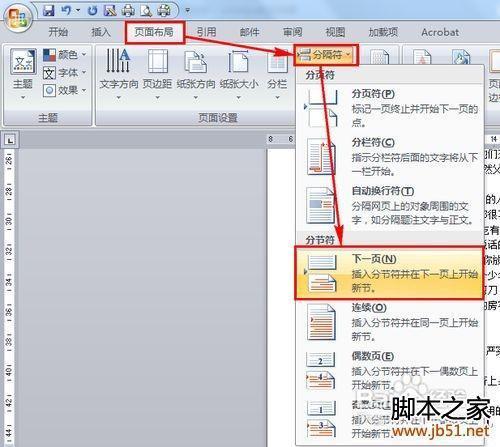The width and height of the screenshot is (500, 447).
Task: Choose 下一页(N) section break
Action: coord(389,273)
